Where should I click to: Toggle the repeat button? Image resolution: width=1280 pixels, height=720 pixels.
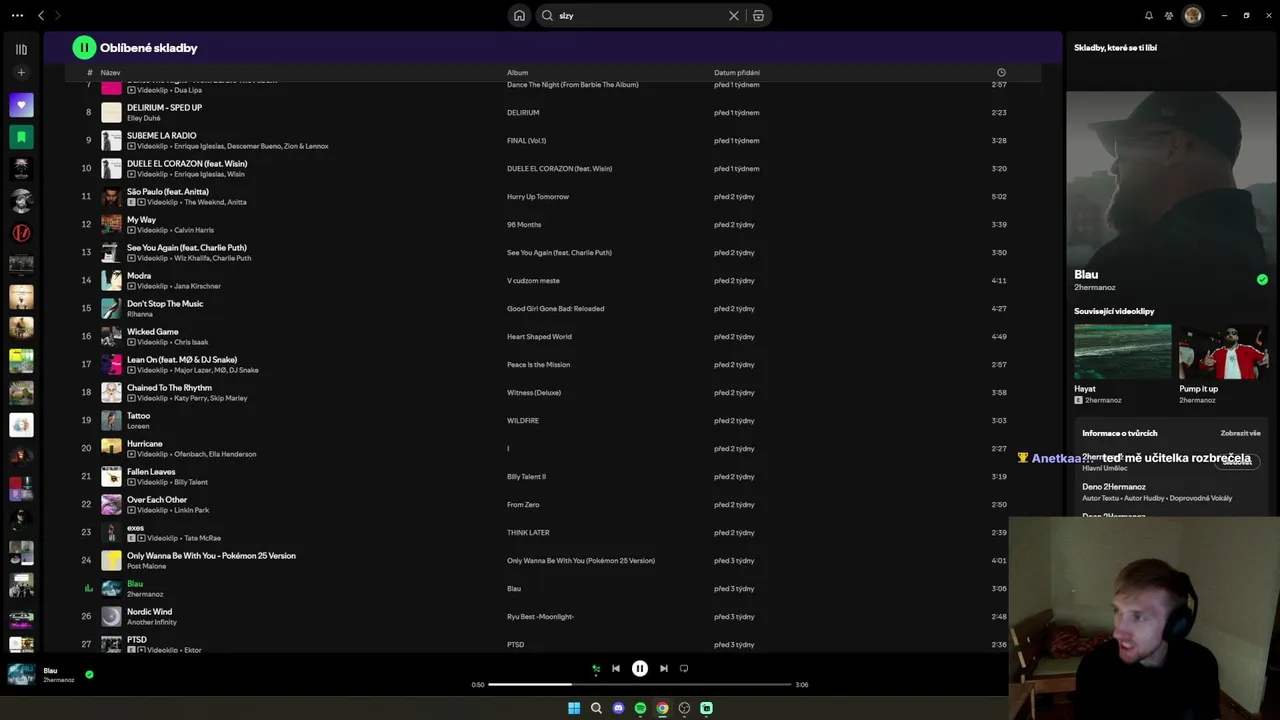684,669
